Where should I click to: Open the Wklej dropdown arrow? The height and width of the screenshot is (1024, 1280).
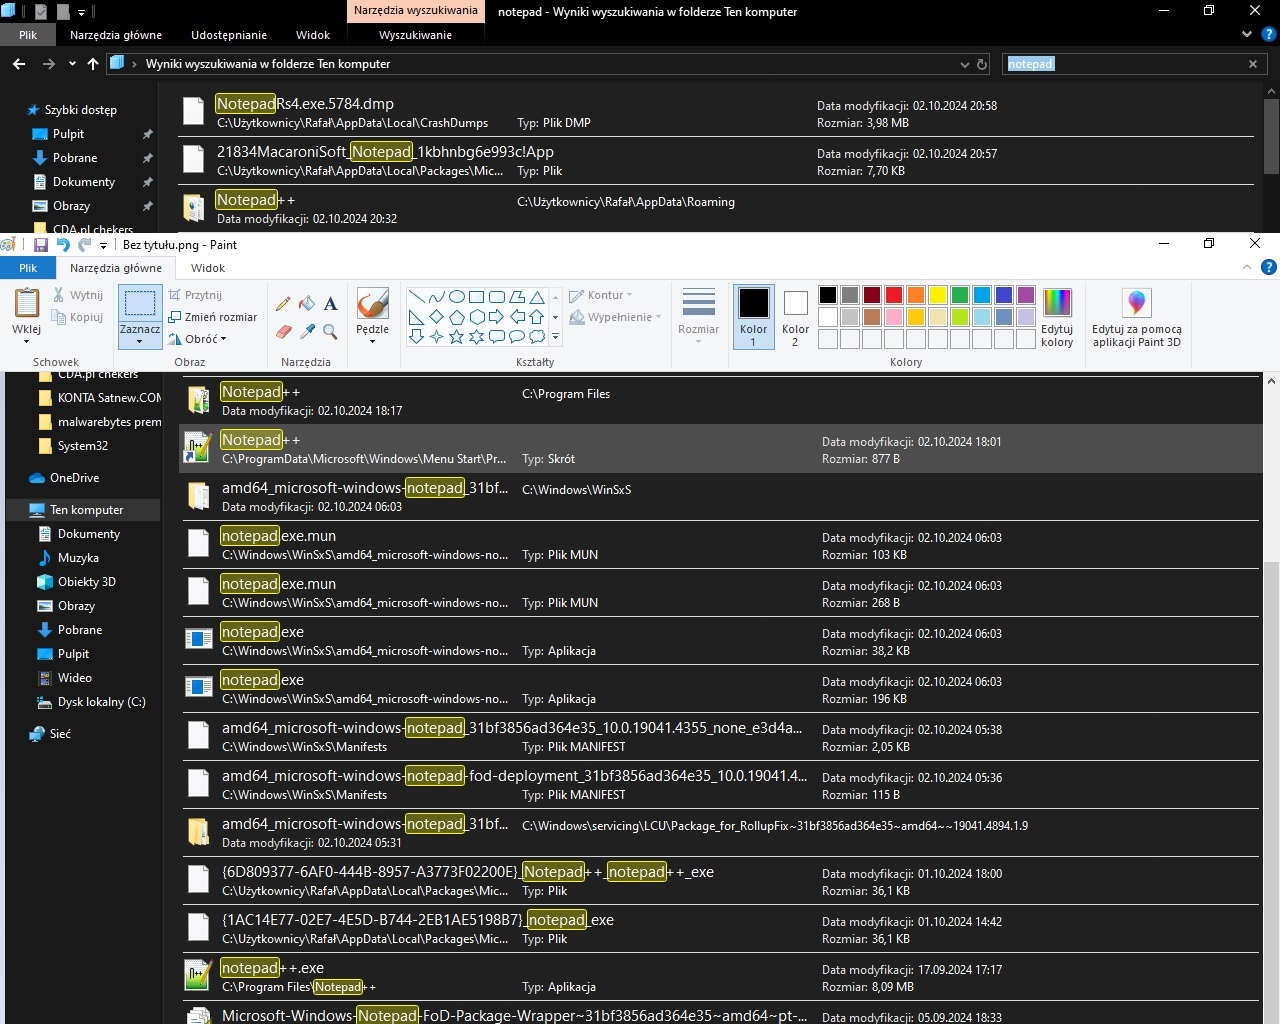(26, 341)
